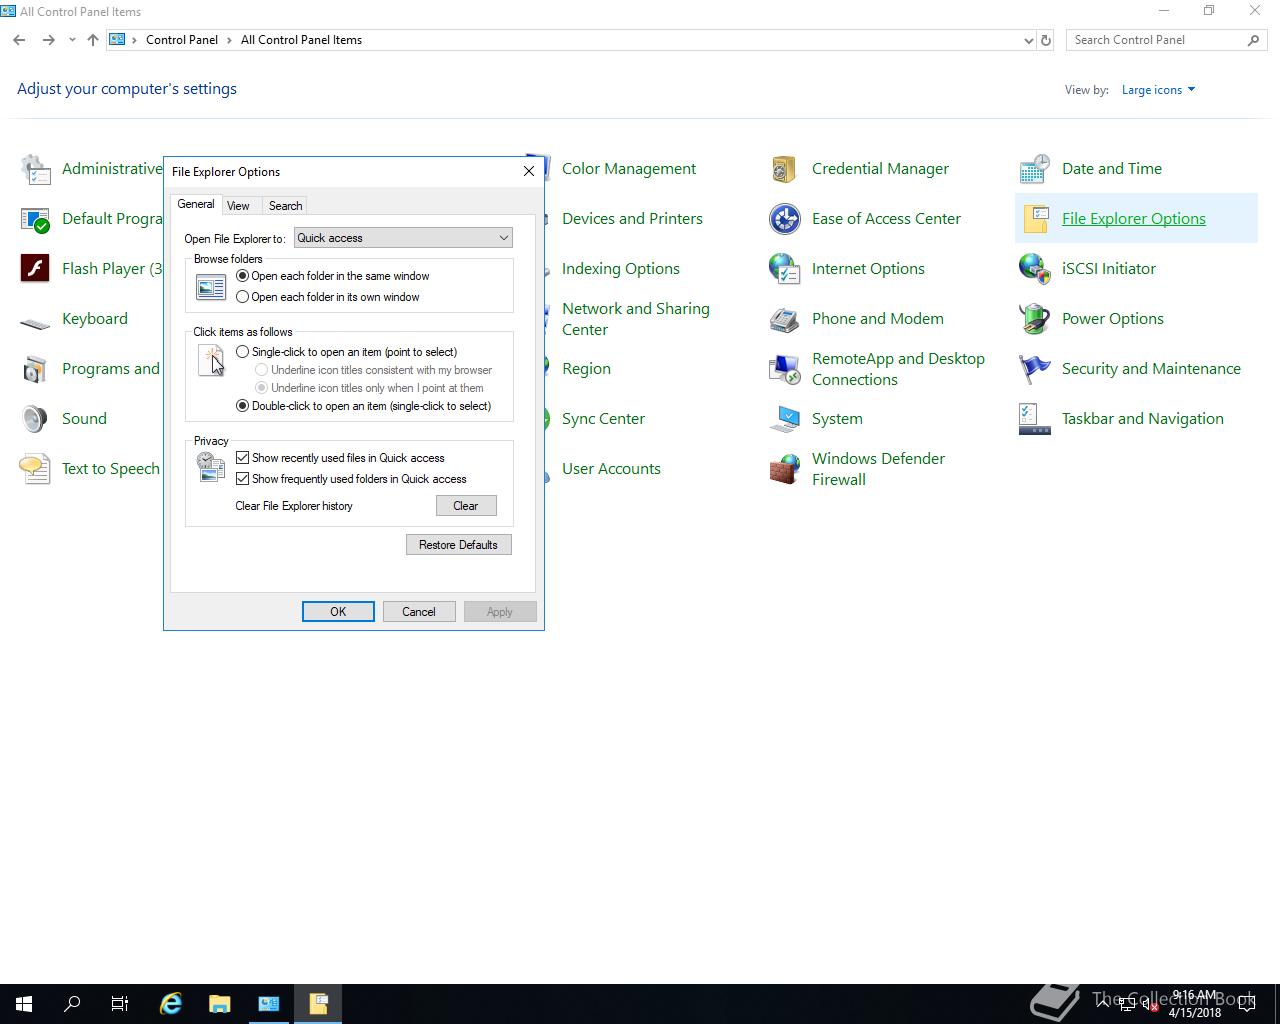Open Power Options icon
This screenshot has width=1280, height=1024.
[x=1035, y=319]
